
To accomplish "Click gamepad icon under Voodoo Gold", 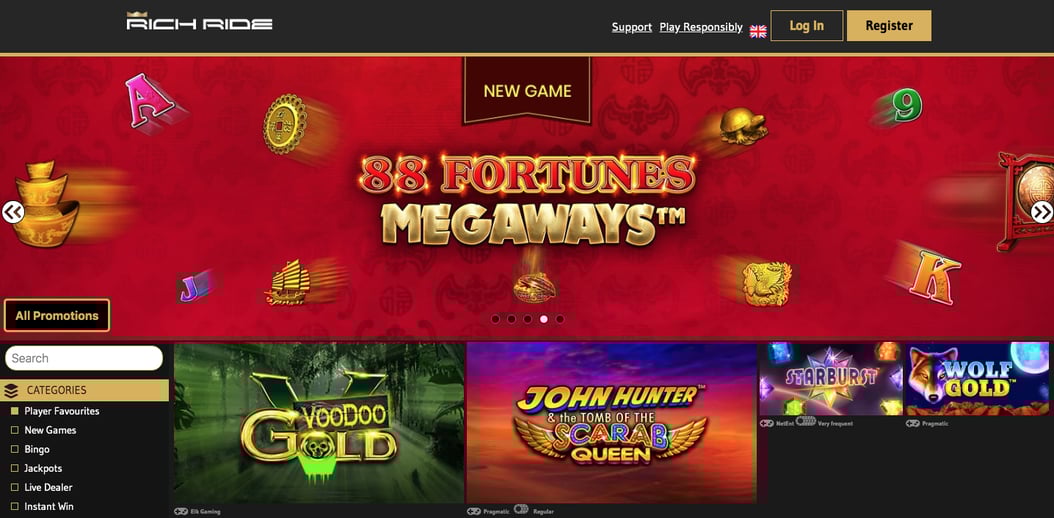I will (x=180, y=511).
